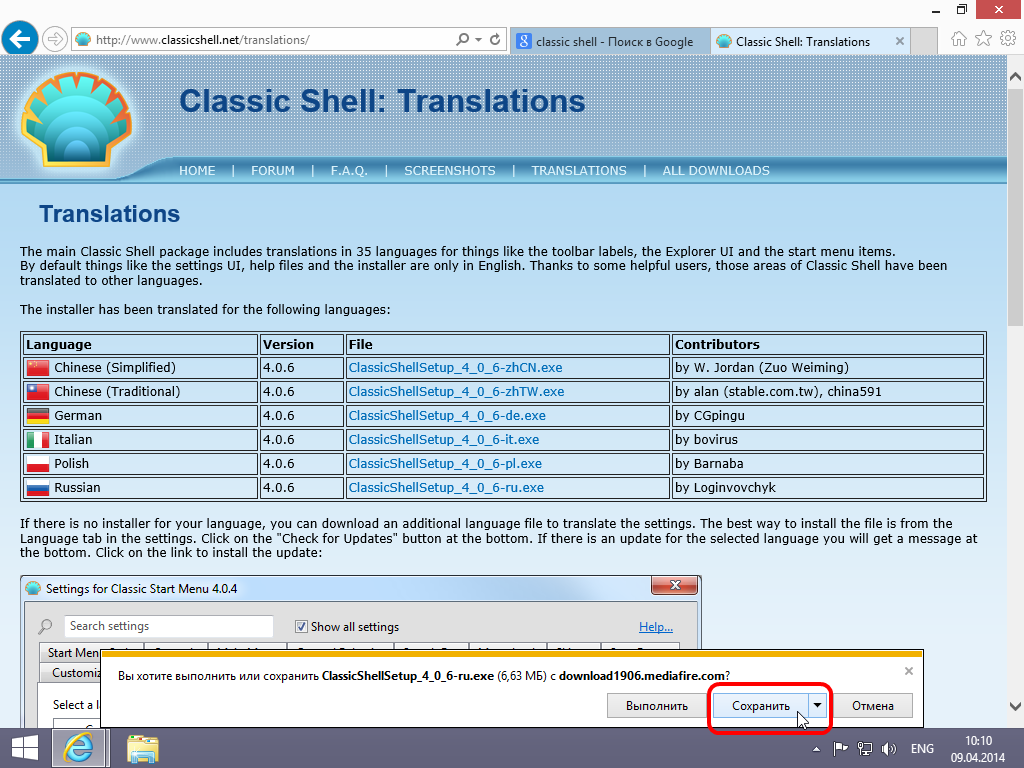Refresh the page with reload icon

pyautogui.click(x=495, y=39)
